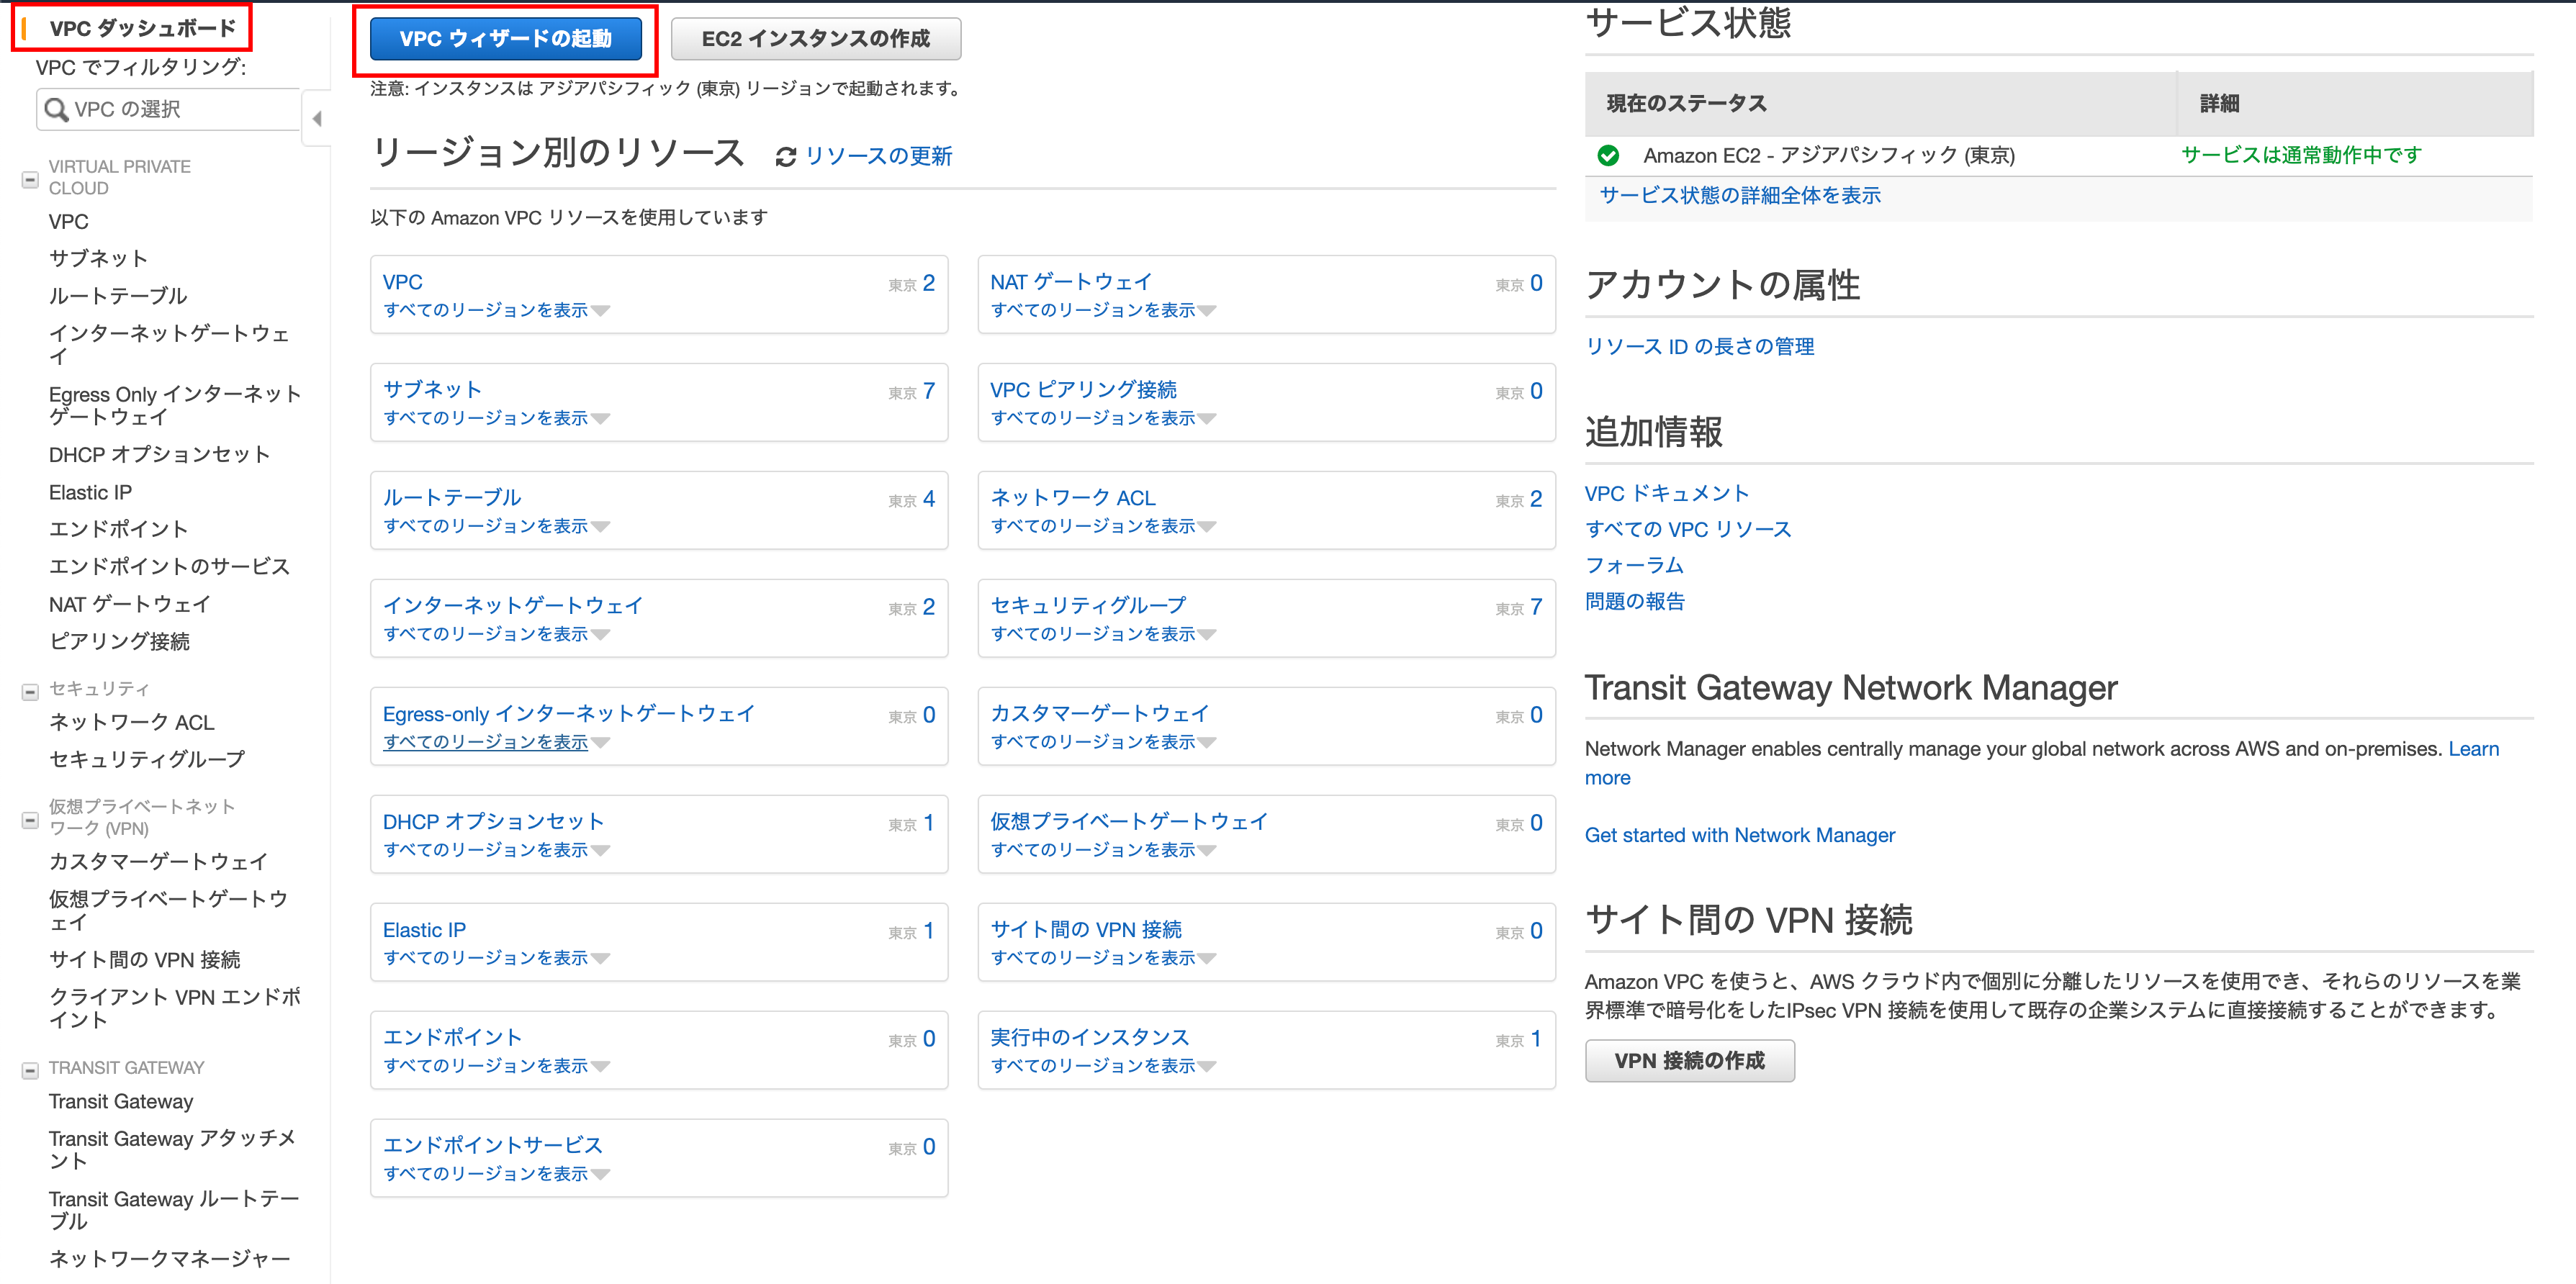2576x1284 pixels.
Task: Collapse the VIRTUAL PRIVATE CLOUD section
Action: 30,180
